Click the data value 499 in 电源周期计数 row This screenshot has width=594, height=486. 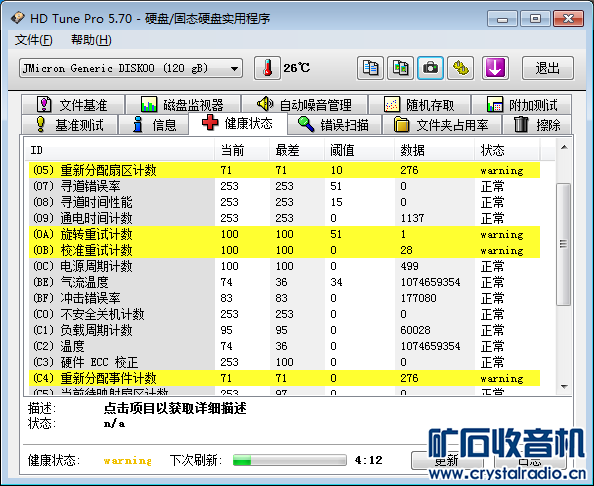[410, 266]
